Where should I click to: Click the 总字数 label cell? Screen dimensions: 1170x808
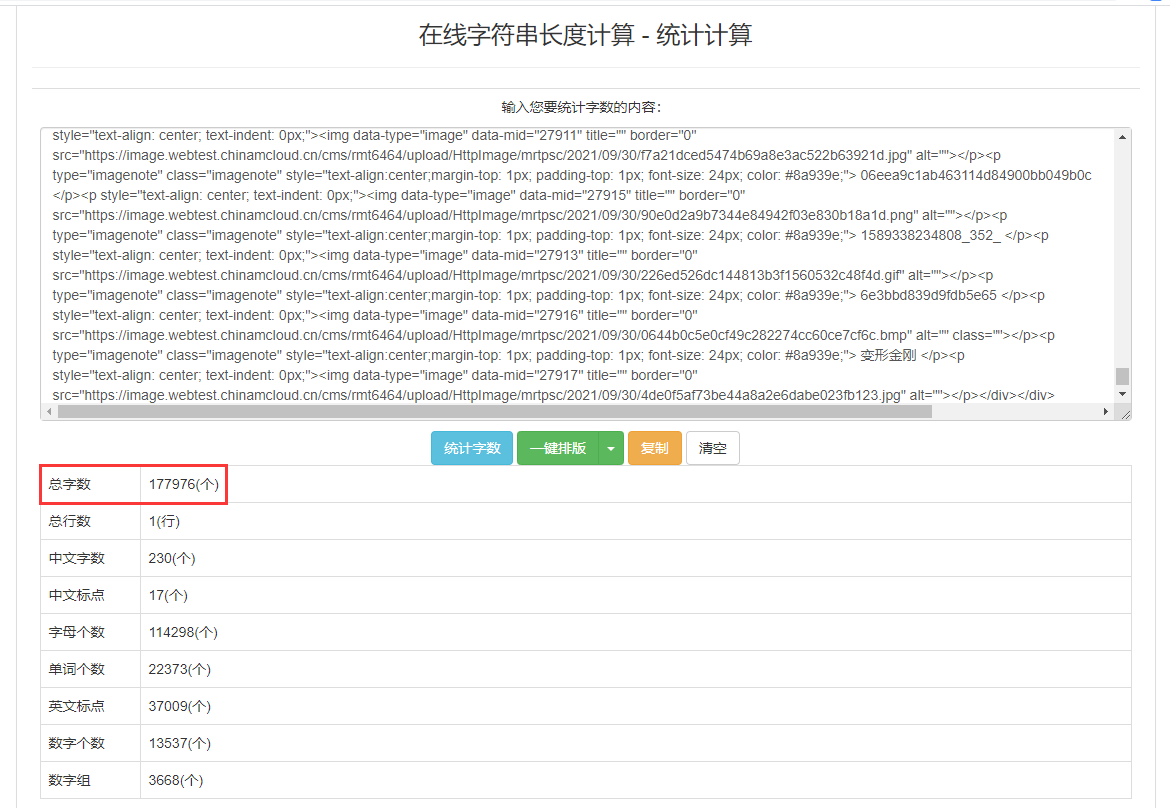coord(90,484)
